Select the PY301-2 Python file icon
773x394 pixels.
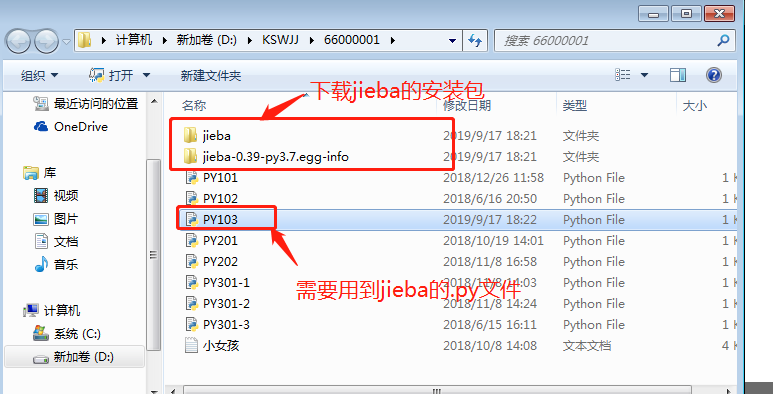tap(191, 304)
